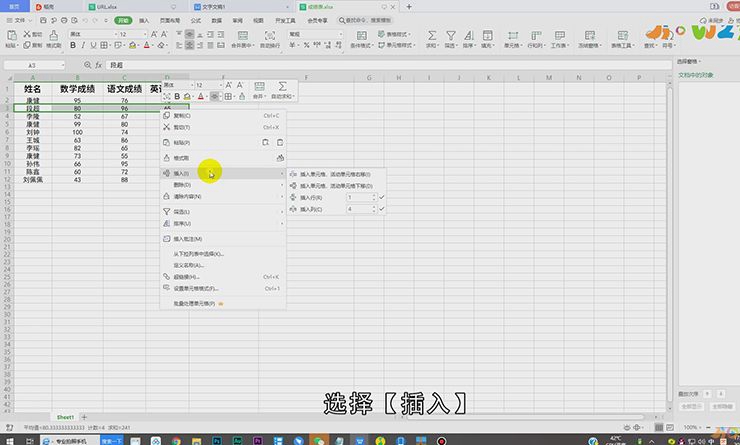
Task: Click the ribbon increase font size icon
Action: point(154,34)
